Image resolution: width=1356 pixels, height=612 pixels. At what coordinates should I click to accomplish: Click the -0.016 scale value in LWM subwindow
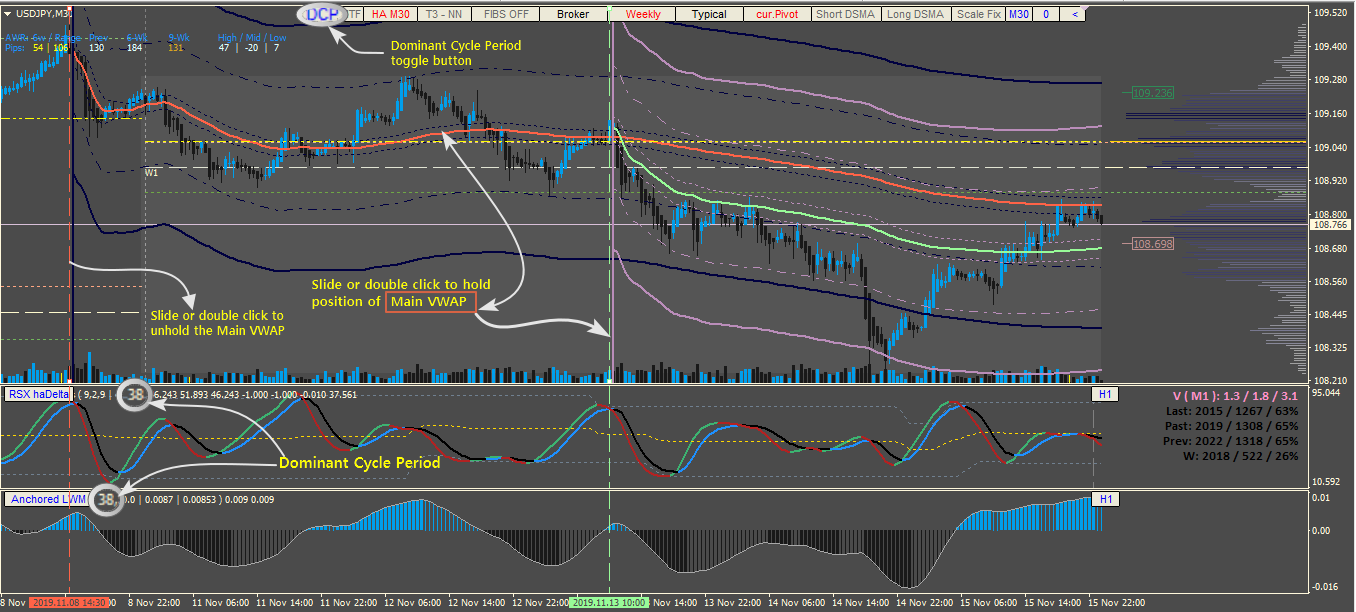click(1327, 586)
